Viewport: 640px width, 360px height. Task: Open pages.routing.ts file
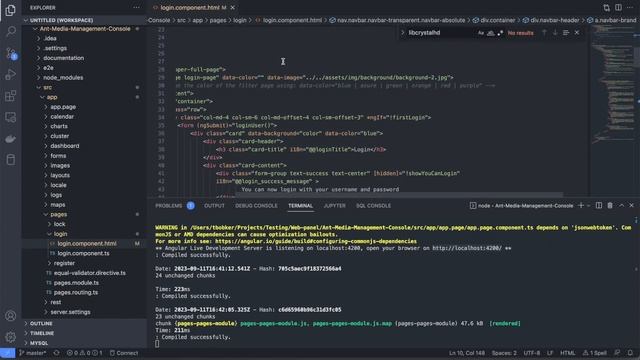click(76, 293)
